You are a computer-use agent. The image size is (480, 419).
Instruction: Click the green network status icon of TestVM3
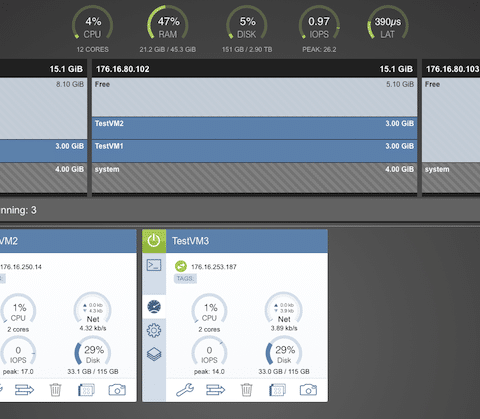click(x=181, y=266)
